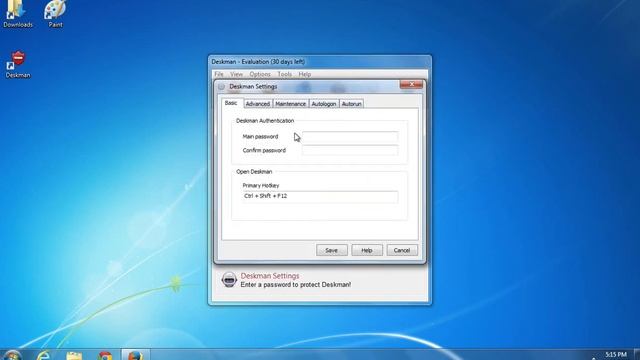Screen dimensions: 640x360
Task: Switch to the active Deskman taskbar item
Action: pos(135,355)
